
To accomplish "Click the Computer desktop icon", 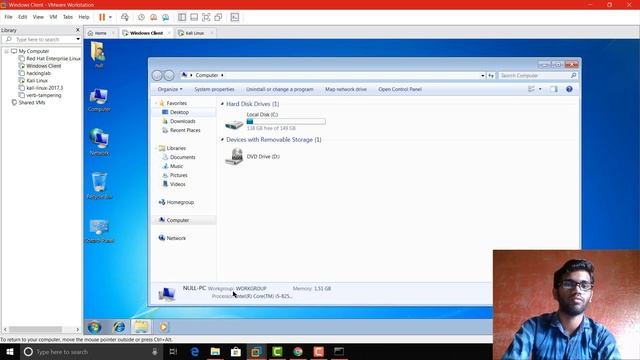I will point(99,100).
